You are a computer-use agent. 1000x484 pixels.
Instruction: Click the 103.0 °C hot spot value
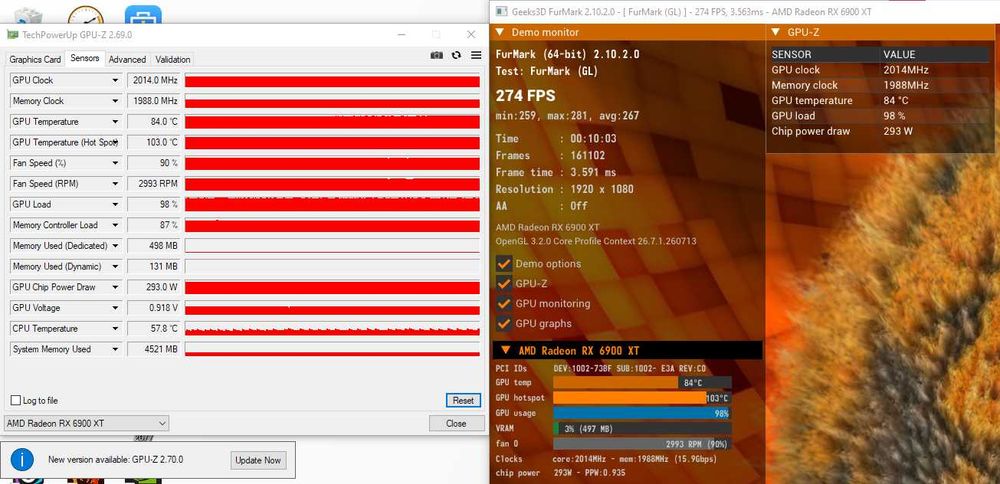pos(154,142)
